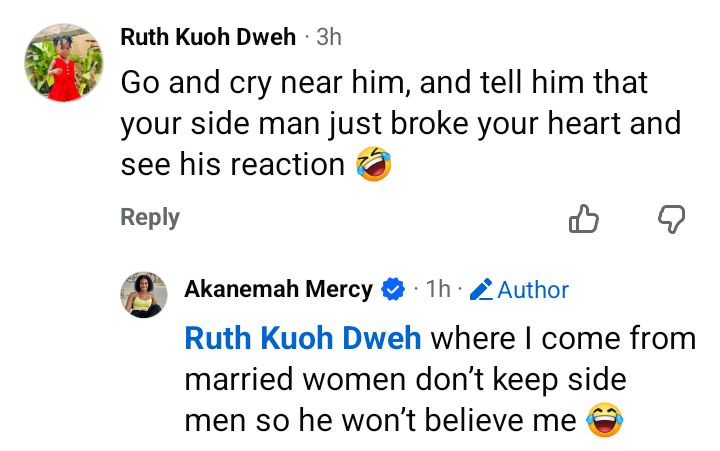Click the Author label
The height and width of the screenshot is (451, 720).
coord(533,290)
